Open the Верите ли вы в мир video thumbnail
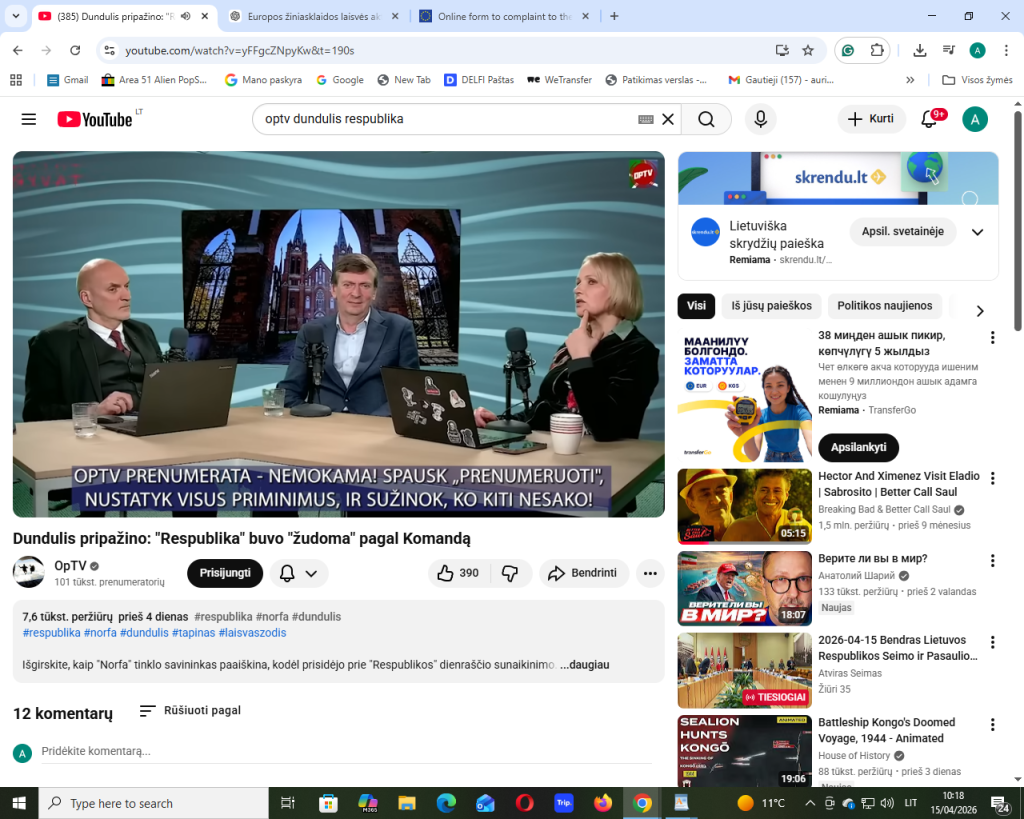This screenshot has height=819, width=1024. point(744,588)
